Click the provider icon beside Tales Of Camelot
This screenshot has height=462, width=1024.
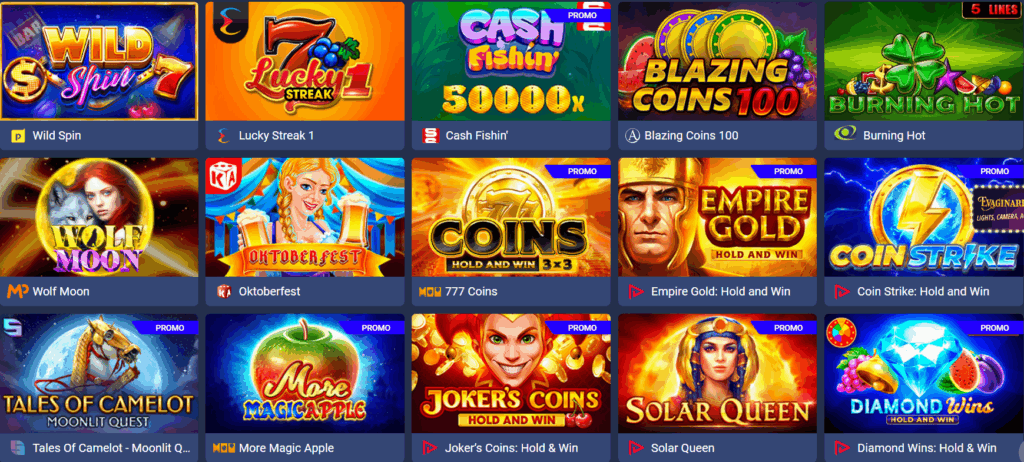pyautogui.click(x=18, y=448)
